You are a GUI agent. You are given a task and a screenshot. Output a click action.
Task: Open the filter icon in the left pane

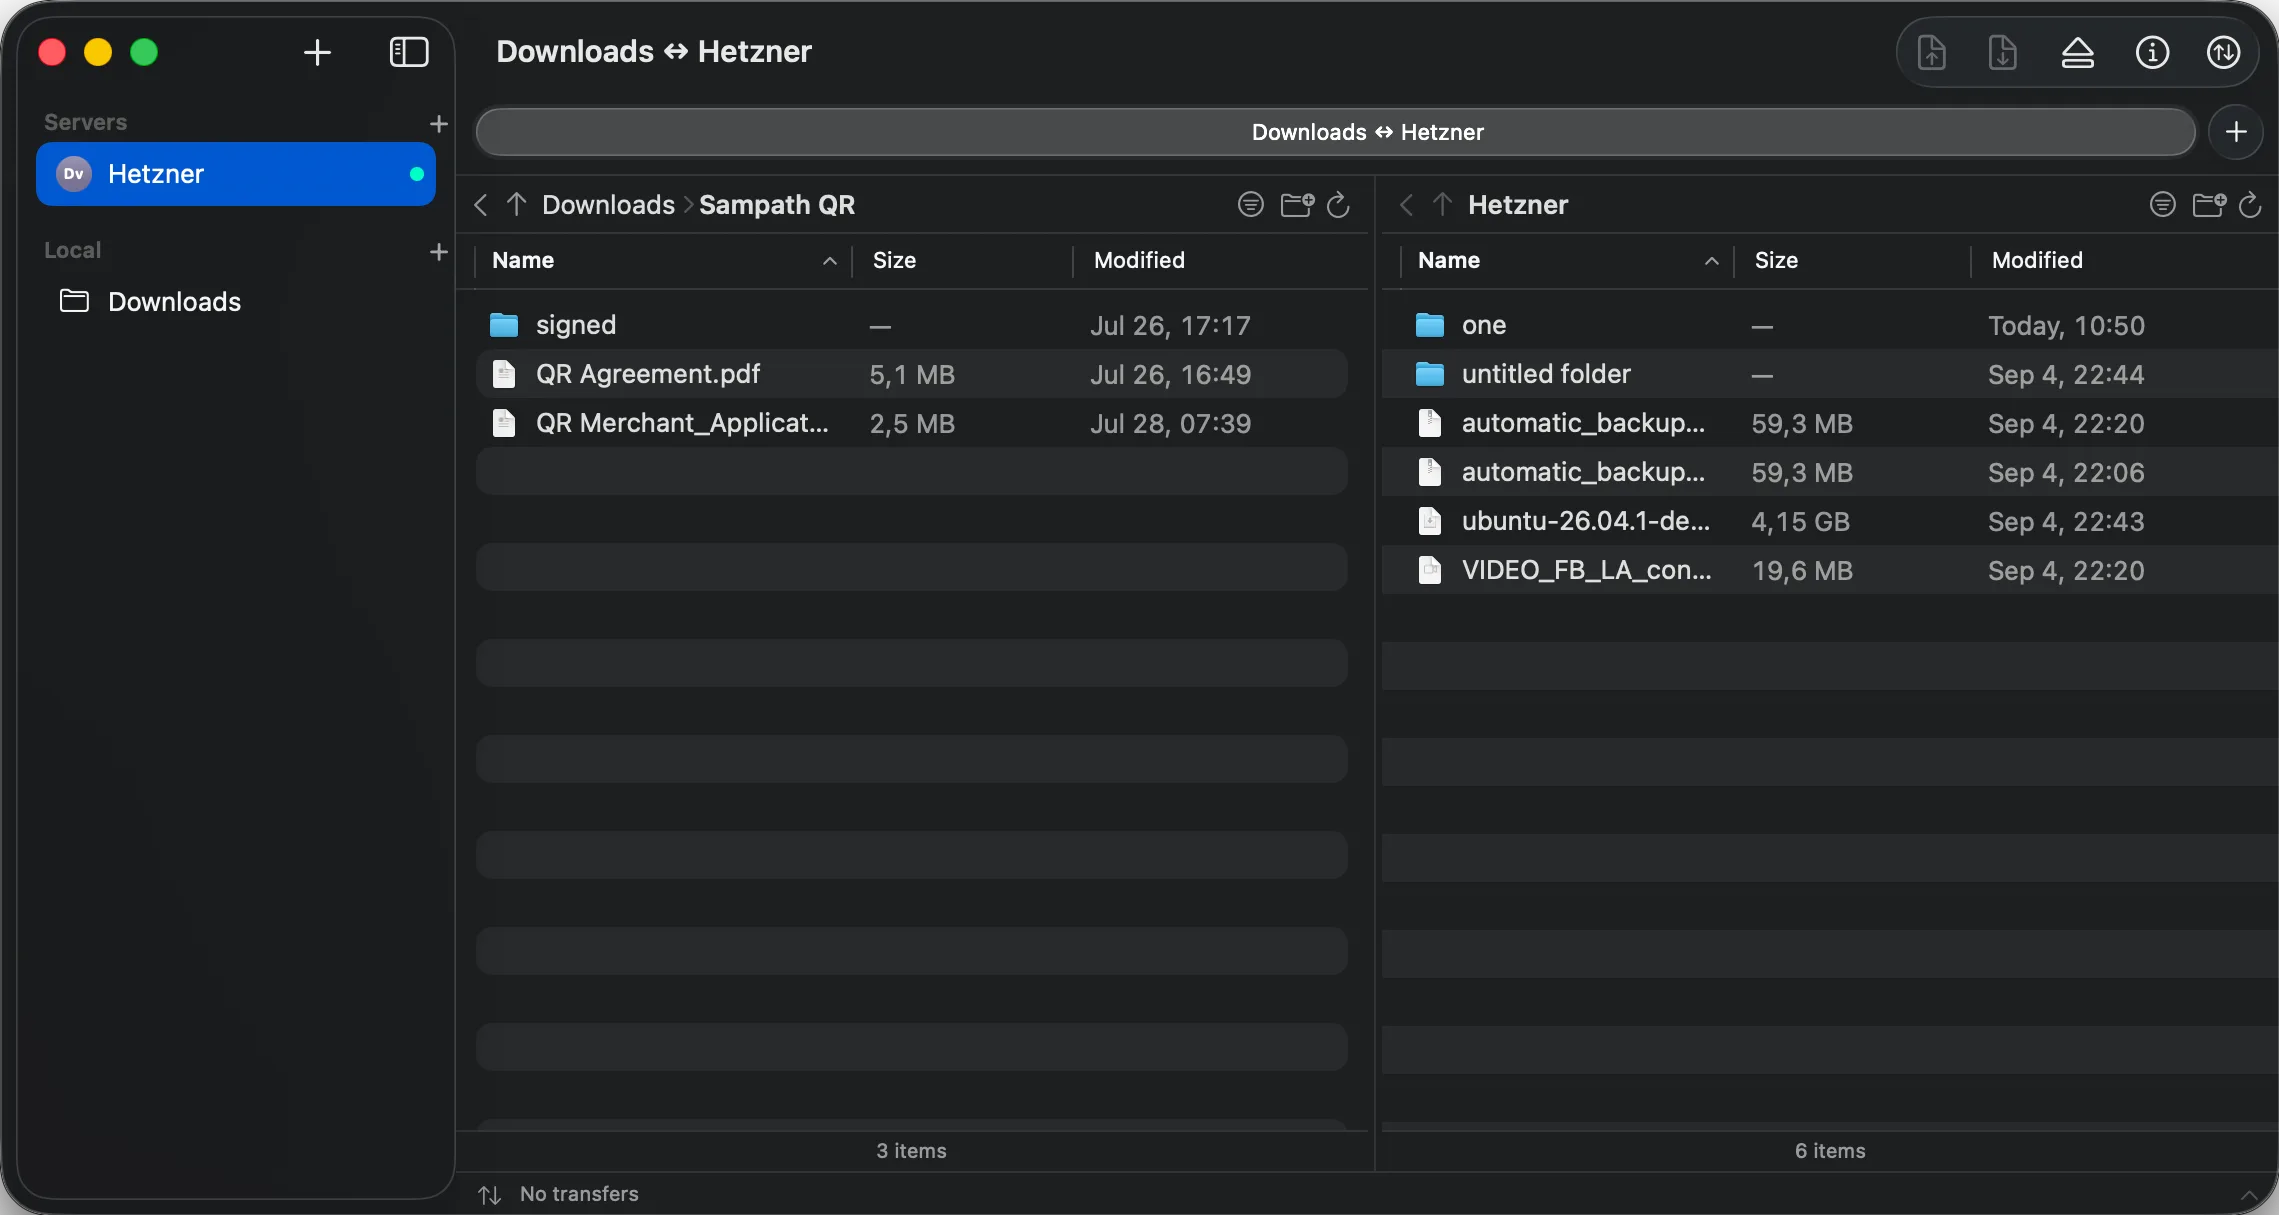click(1250, 205)
